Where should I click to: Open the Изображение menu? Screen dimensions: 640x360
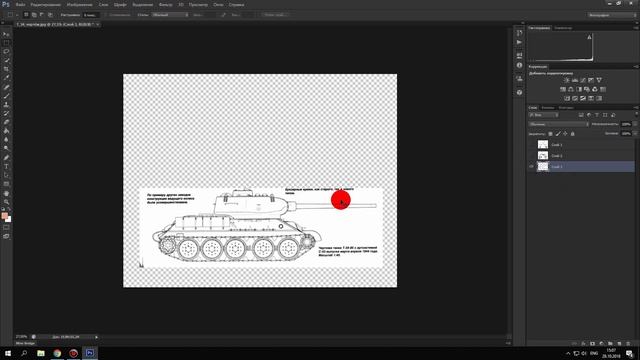coord(79,5)
